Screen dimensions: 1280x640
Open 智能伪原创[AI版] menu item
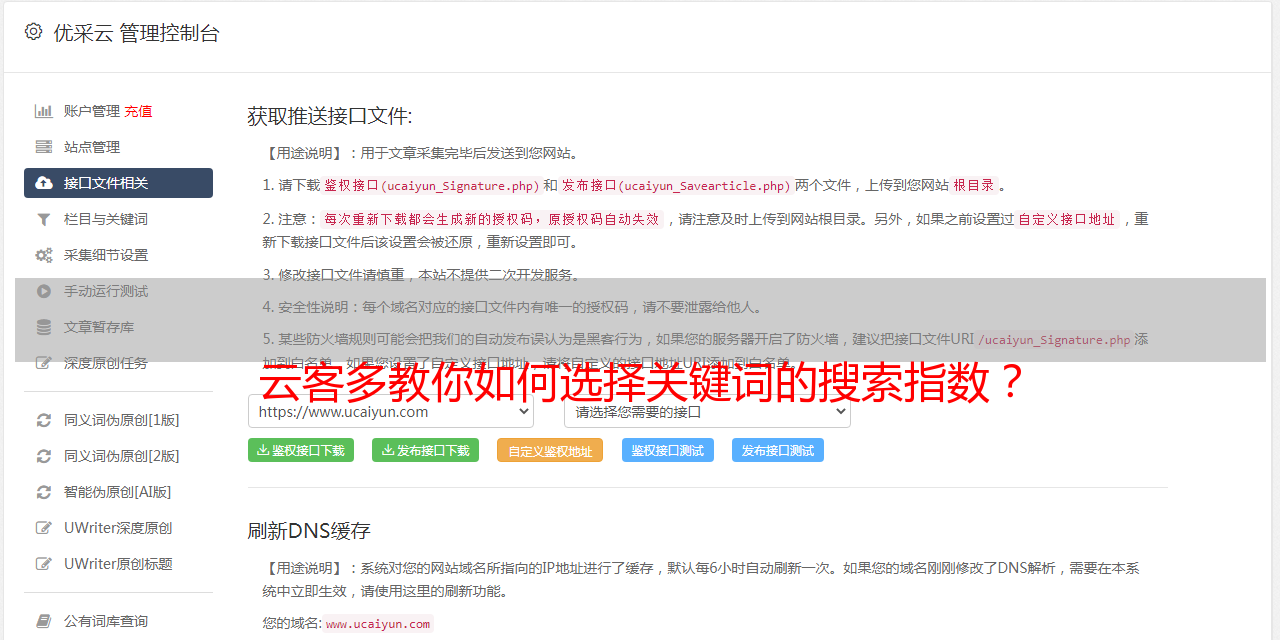(118, 492)
